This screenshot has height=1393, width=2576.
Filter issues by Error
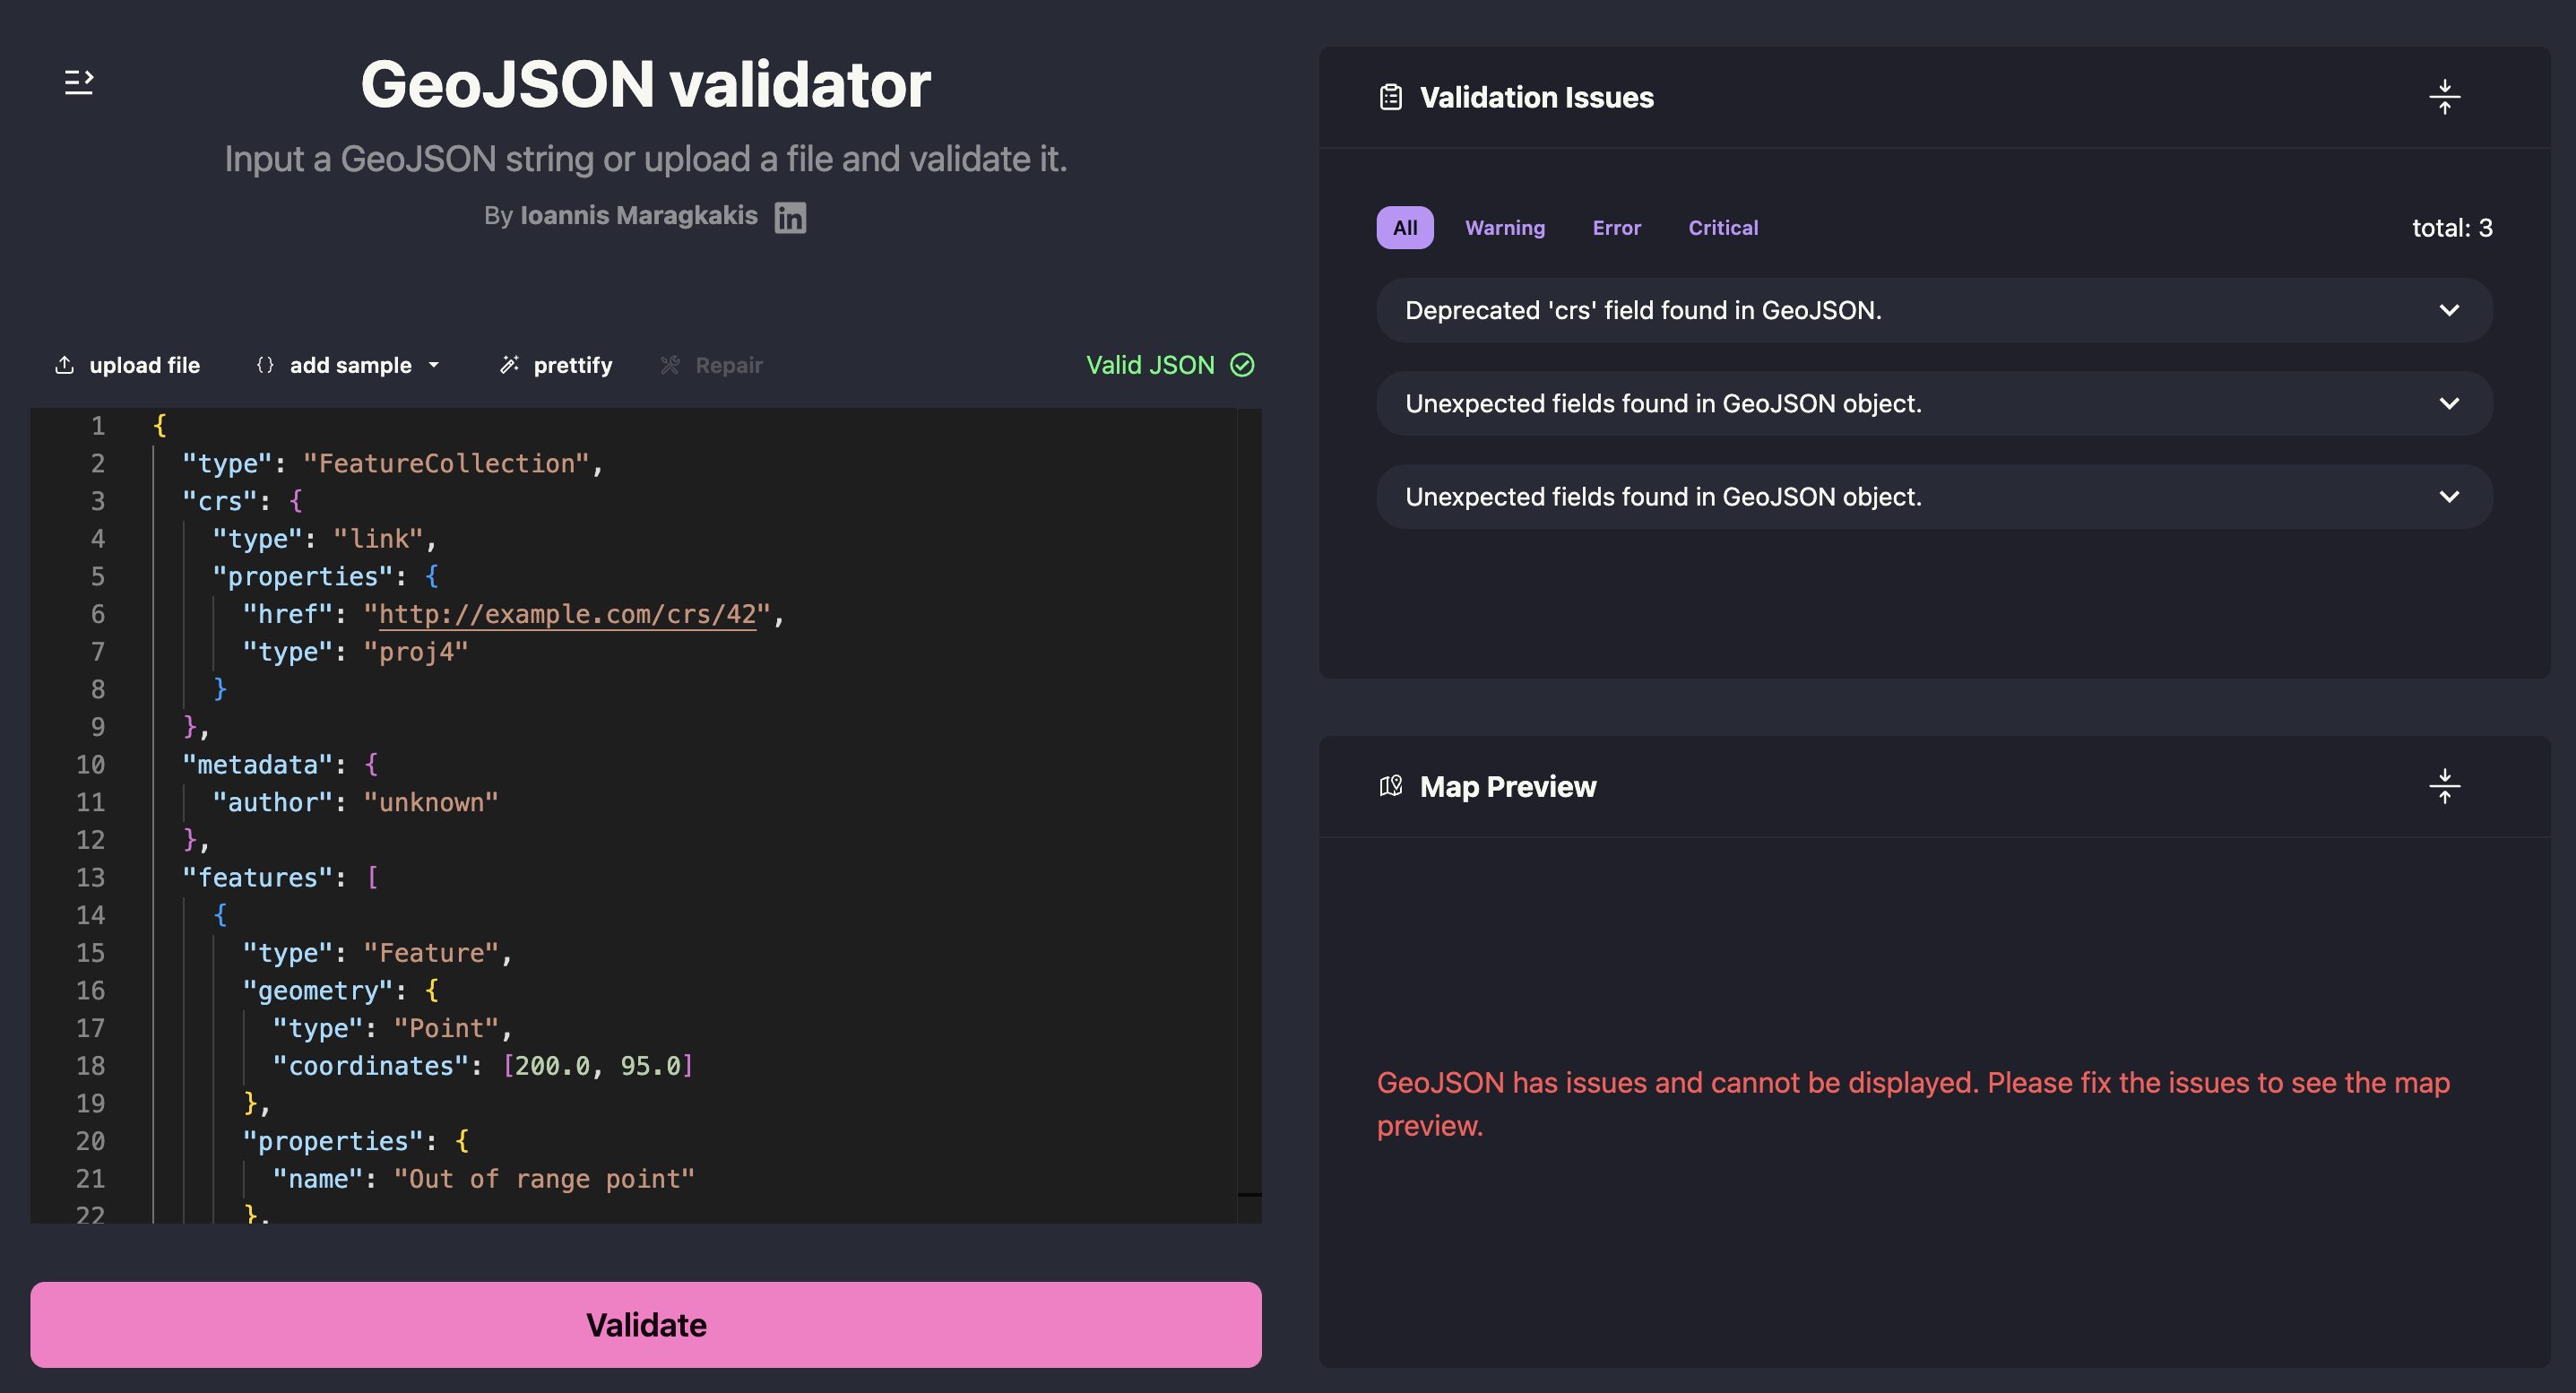pyautogui.click(x=1616, y=228)
